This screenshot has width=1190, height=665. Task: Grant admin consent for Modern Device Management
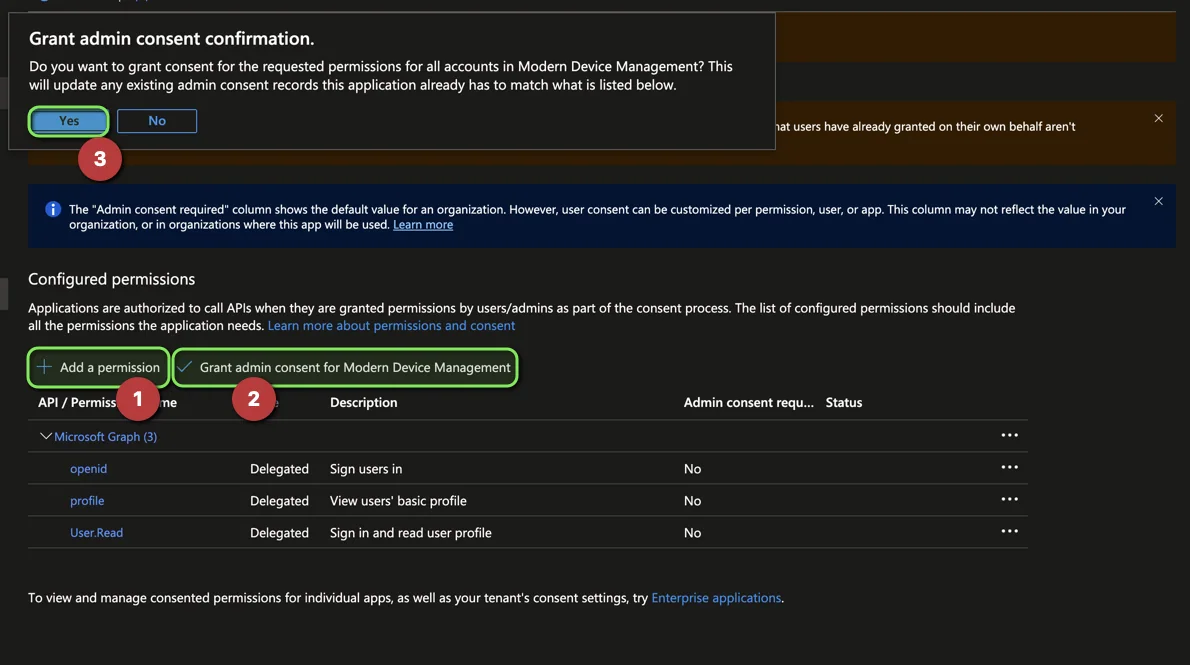[x=345, y=367]
